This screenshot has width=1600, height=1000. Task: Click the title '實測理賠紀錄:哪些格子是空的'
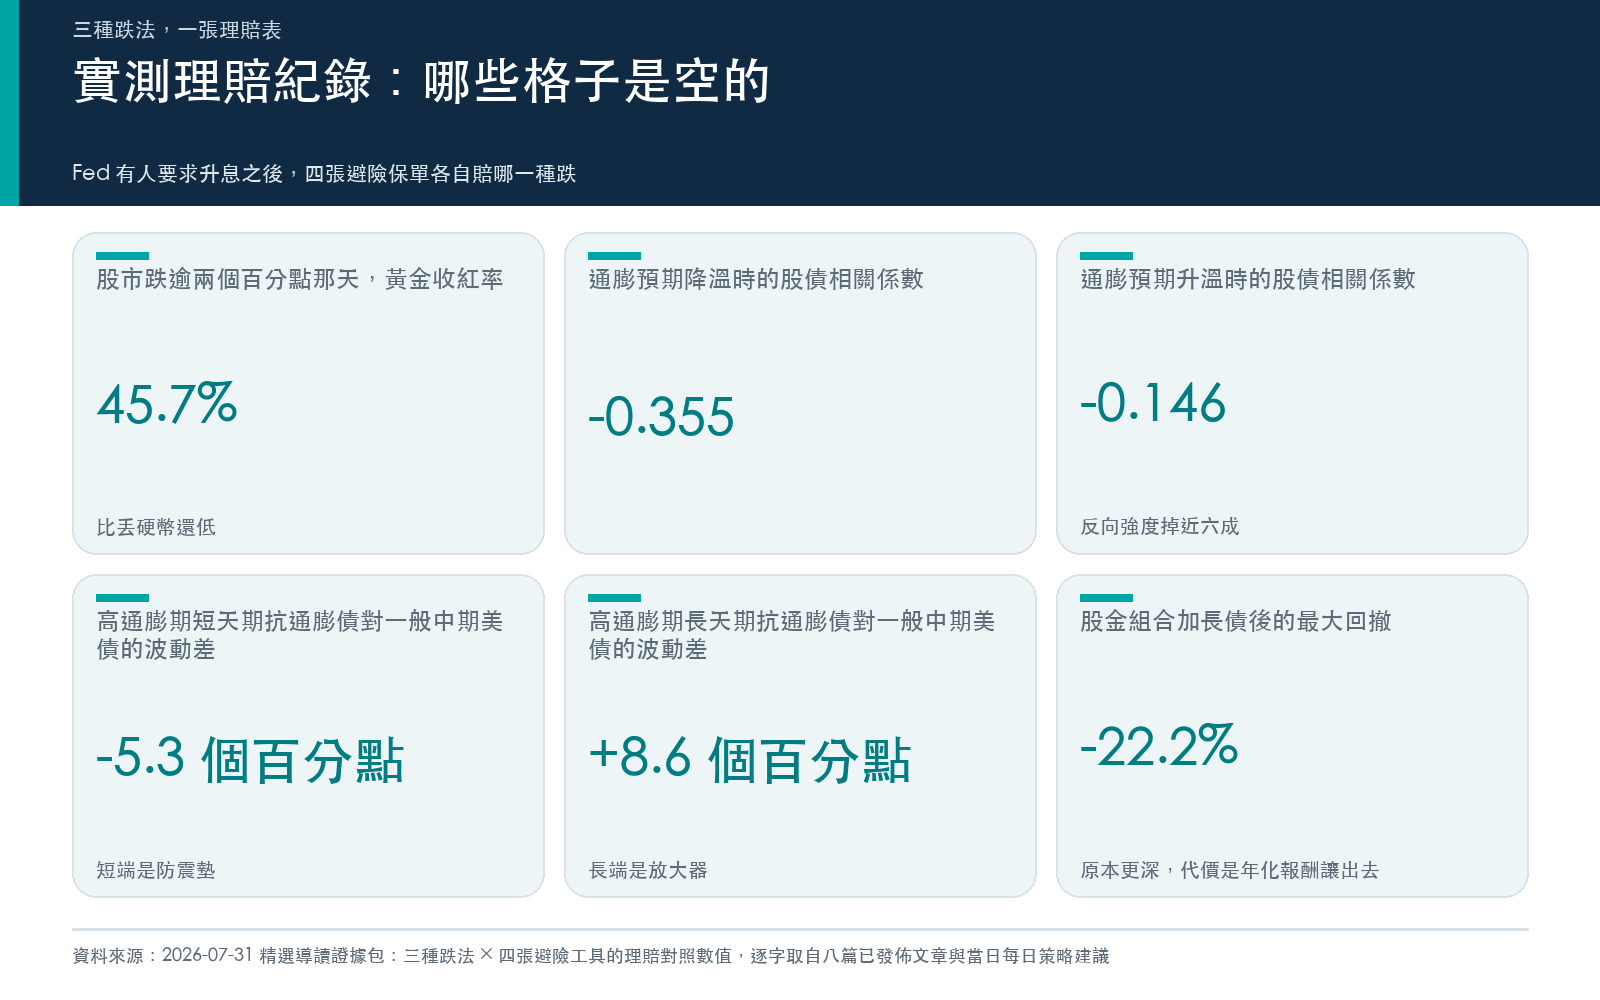421,81
